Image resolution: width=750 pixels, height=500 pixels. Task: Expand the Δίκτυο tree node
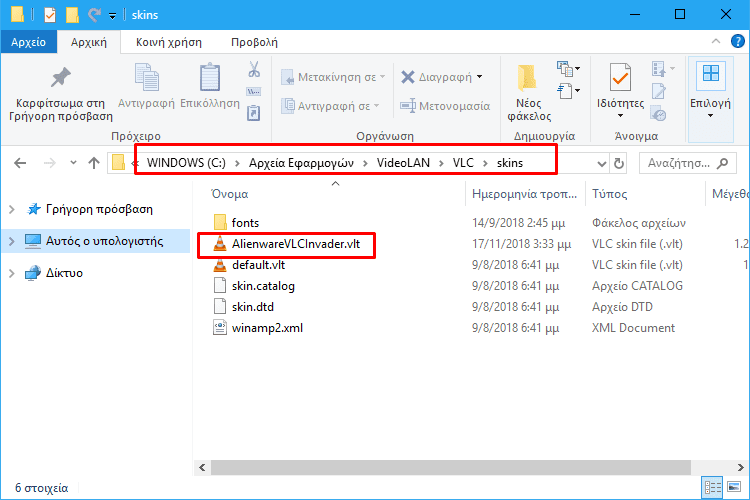[x=12, y=273]
